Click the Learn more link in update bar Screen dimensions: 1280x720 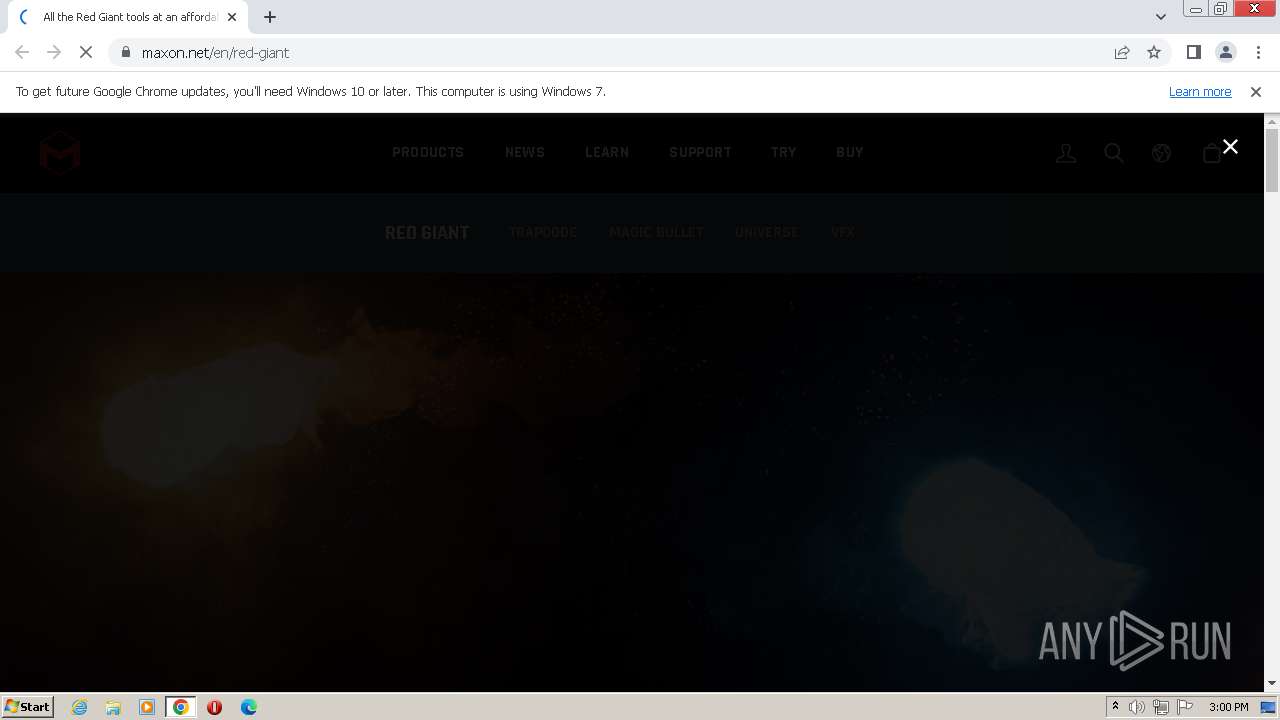tap(1200, 91)
